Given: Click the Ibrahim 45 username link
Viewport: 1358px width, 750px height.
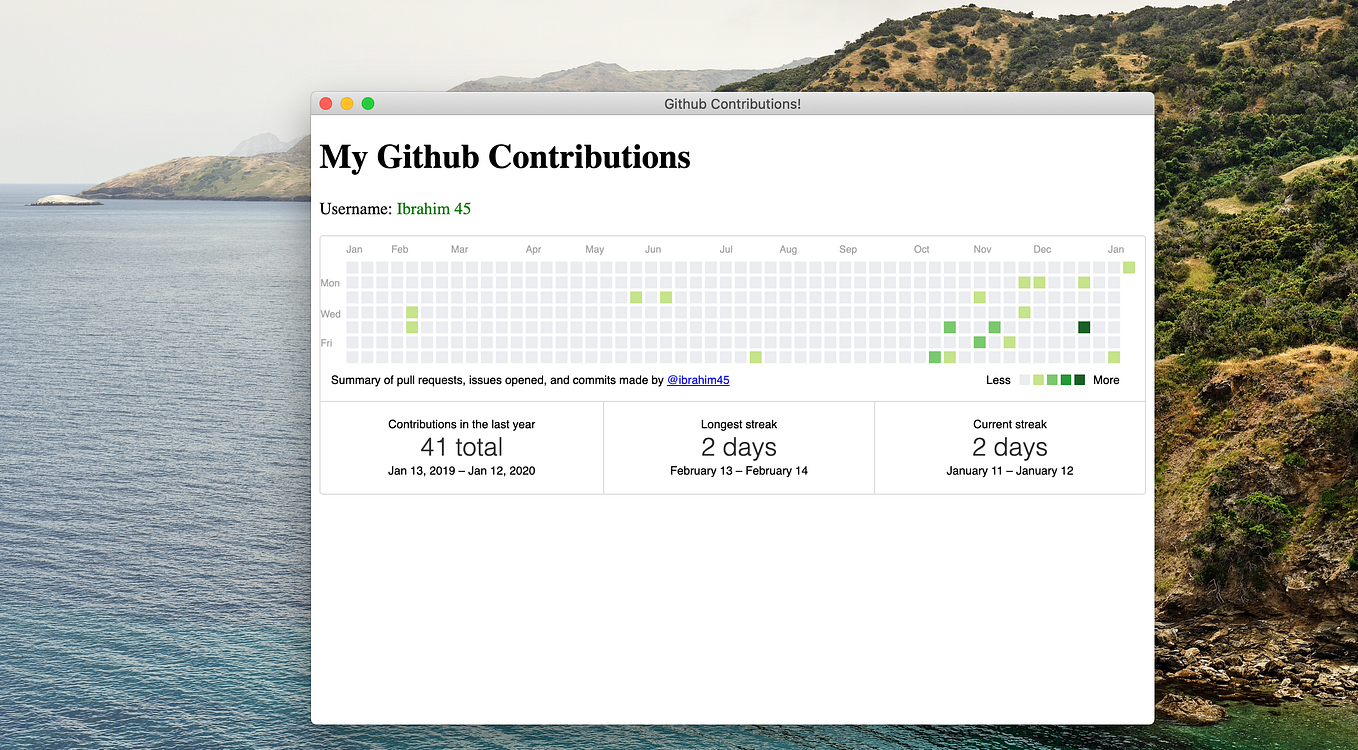Looking at the screenshot, I should [433, 208].
